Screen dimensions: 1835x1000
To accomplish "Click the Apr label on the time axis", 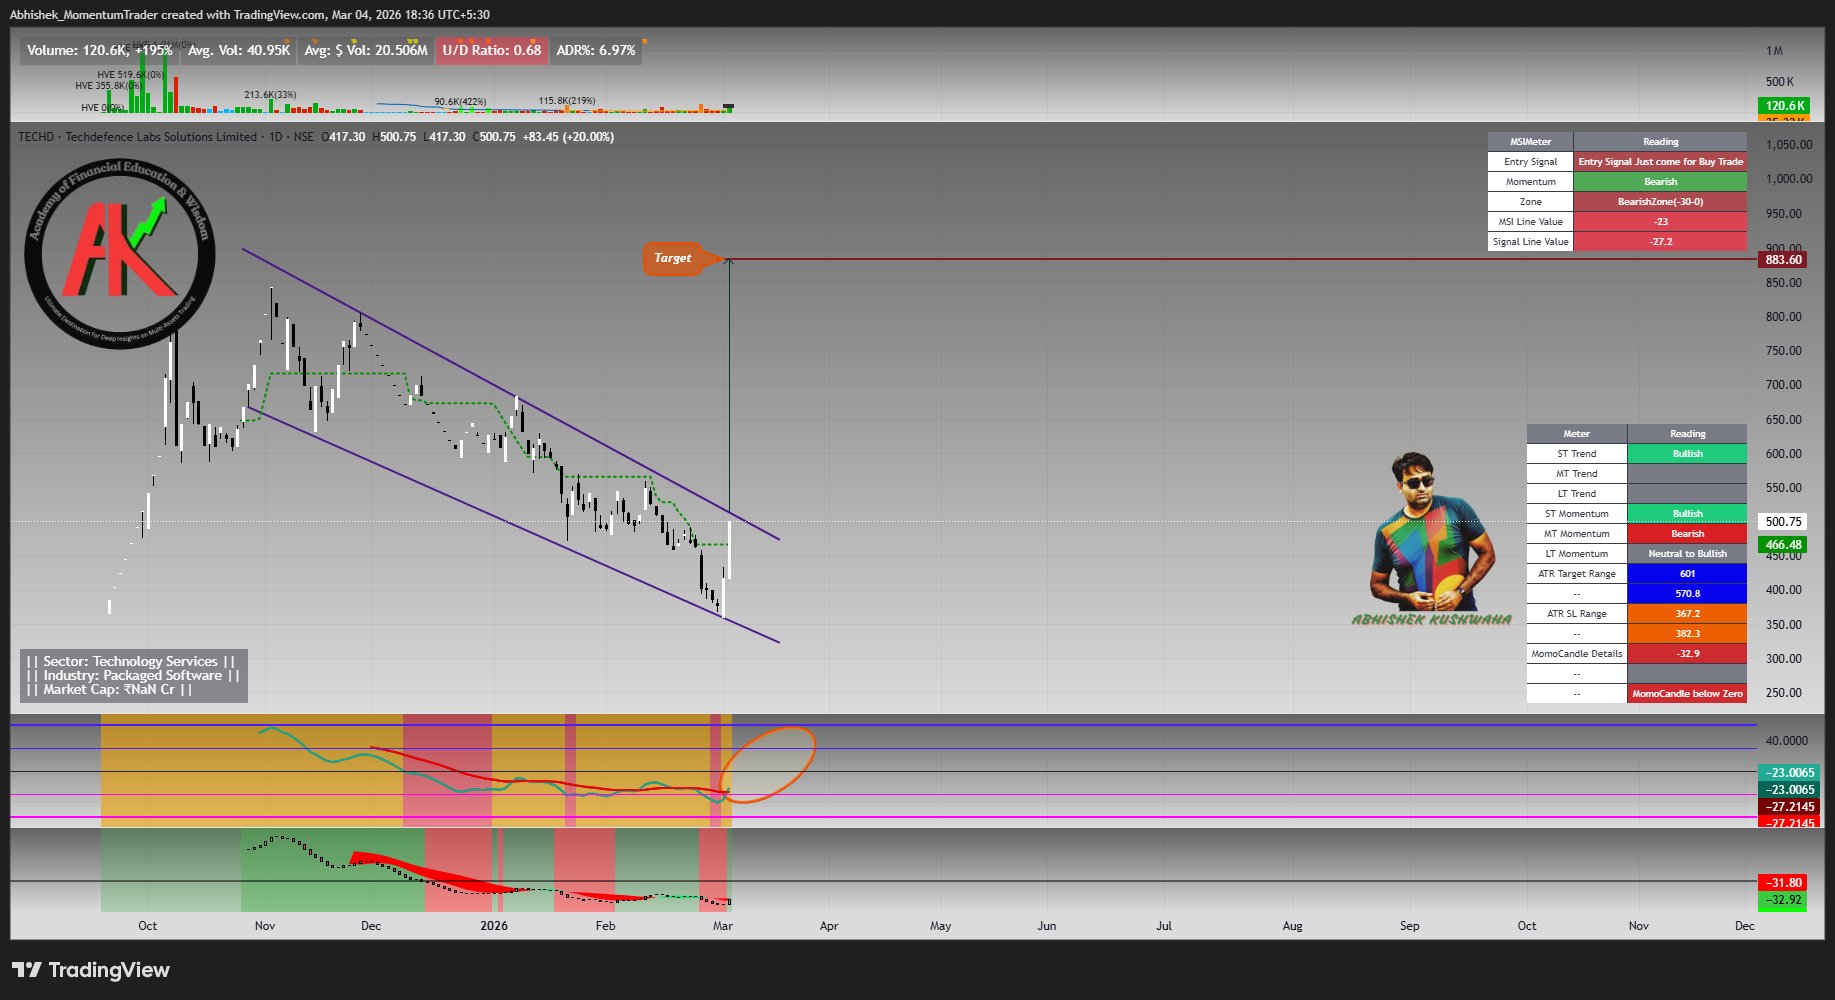I will (829, 926).
